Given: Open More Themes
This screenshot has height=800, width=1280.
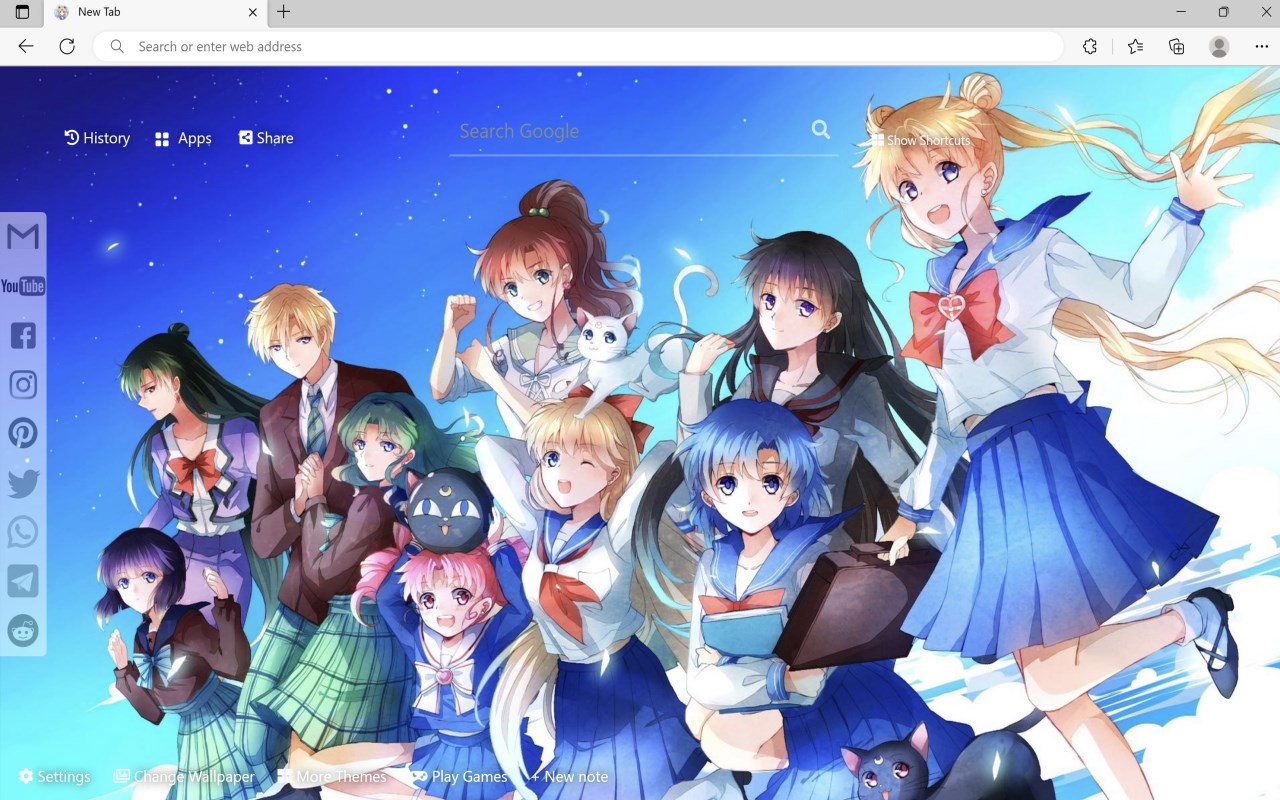Looking at the screenshot, I should (332, 776).
